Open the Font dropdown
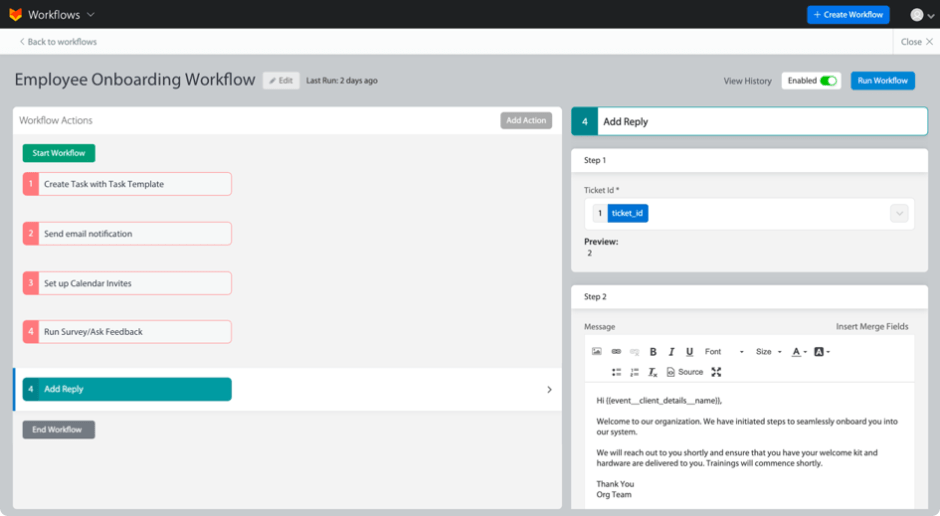This screenshot has height=516, width=940. [x=724, y=352]
